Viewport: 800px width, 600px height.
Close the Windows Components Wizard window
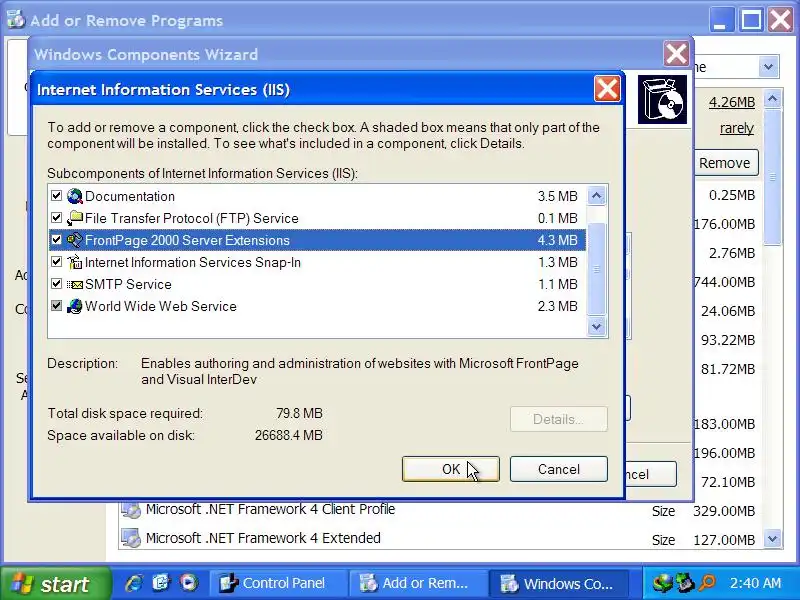tap(676, 54)
